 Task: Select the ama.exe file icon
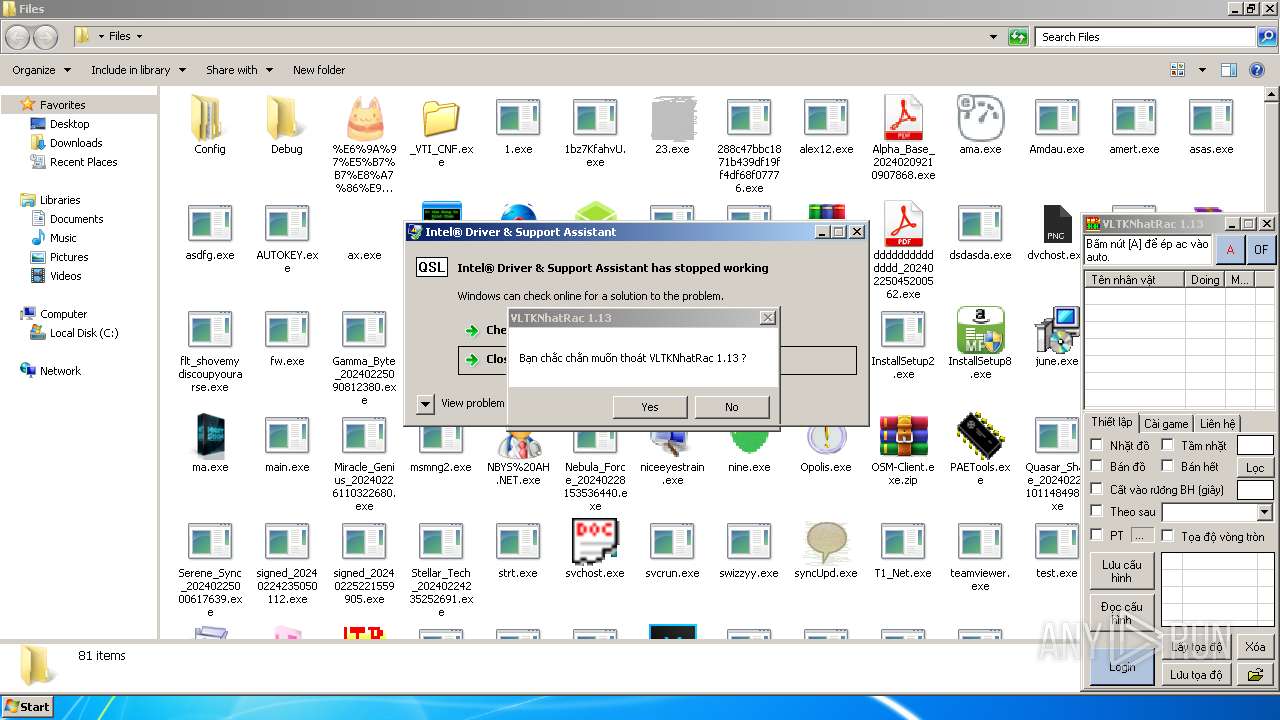(x=980, y=118)
